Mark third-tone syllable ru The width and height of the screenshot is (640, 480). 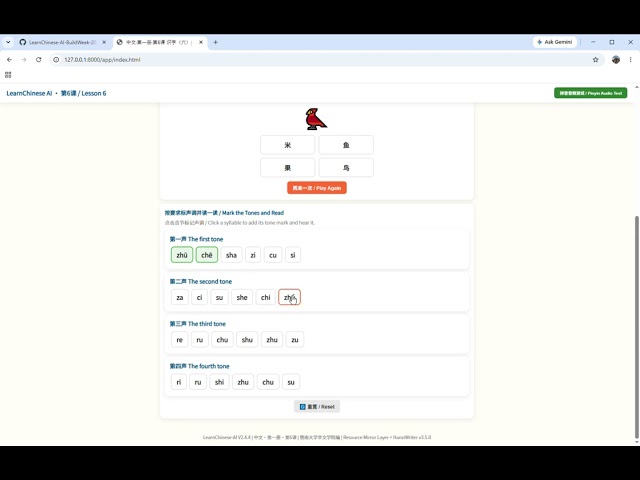click(x=200, y=340)
